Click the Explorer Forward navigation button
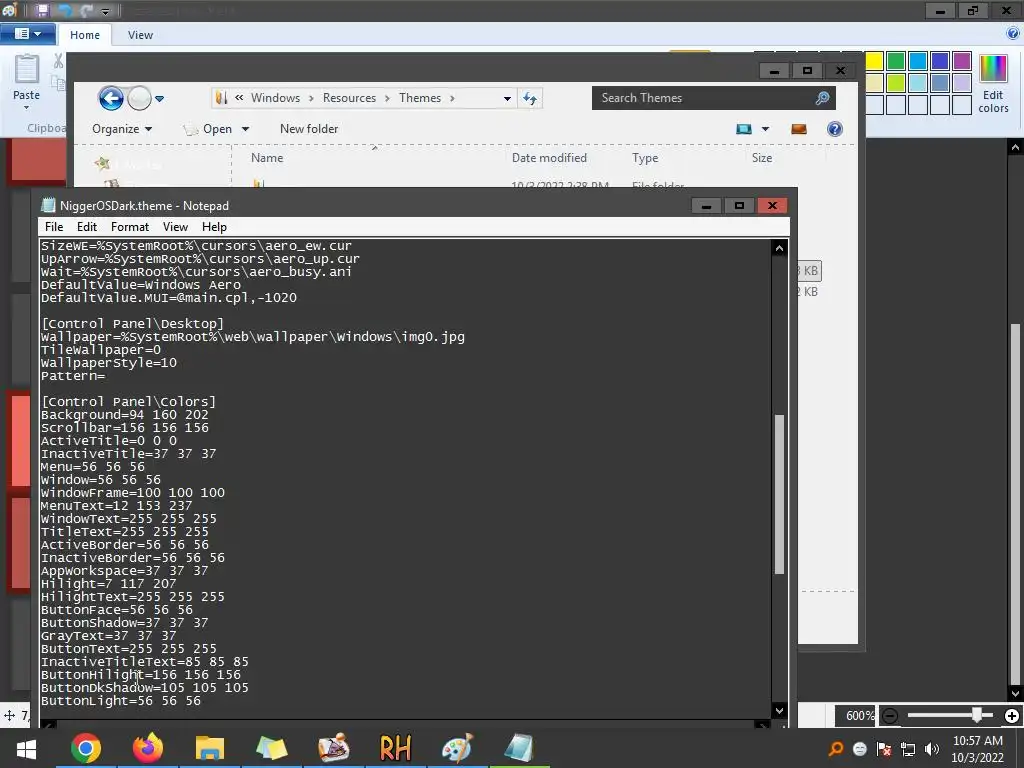This screenshot has height=768, width=1024. 138,99
